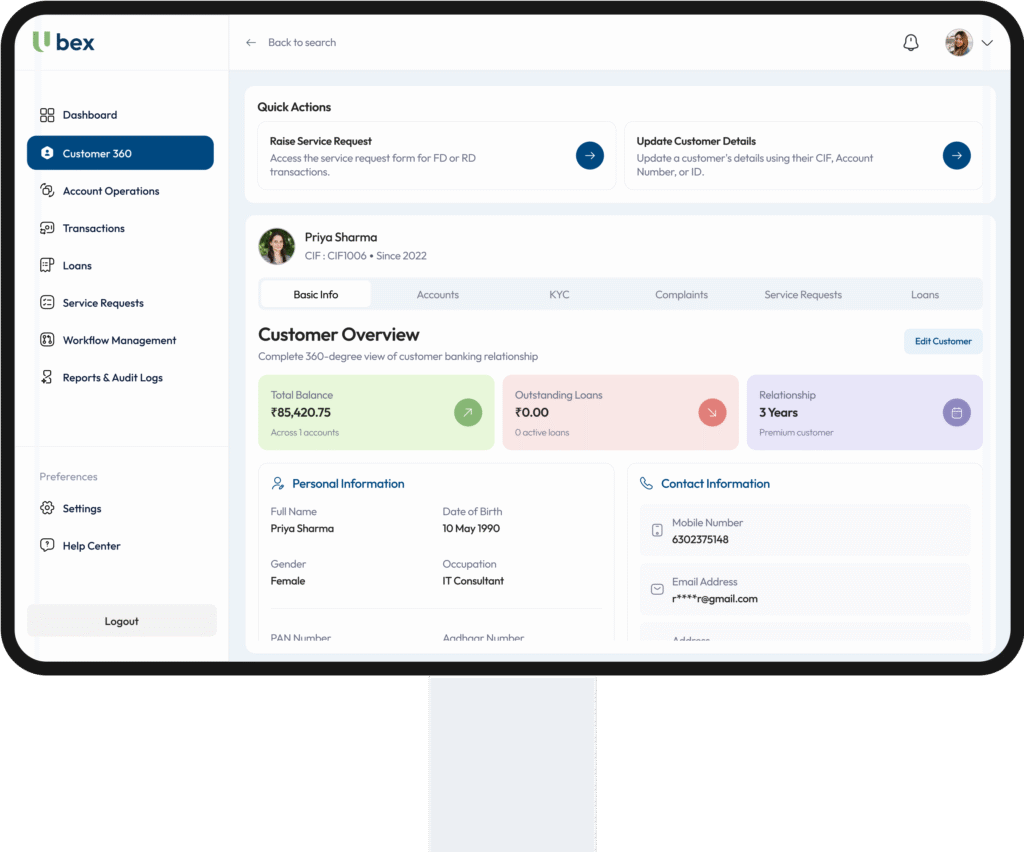Screen dimensions: 1024x852
Task: Click the Account Operations sidebar icon
Action: click(x=47, y=191)
